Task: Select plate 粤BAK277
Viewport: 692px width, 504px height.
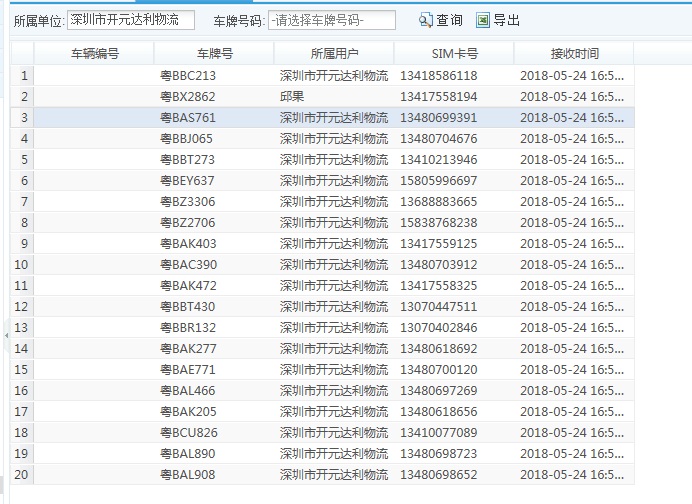Action: [x=188, y=349]
